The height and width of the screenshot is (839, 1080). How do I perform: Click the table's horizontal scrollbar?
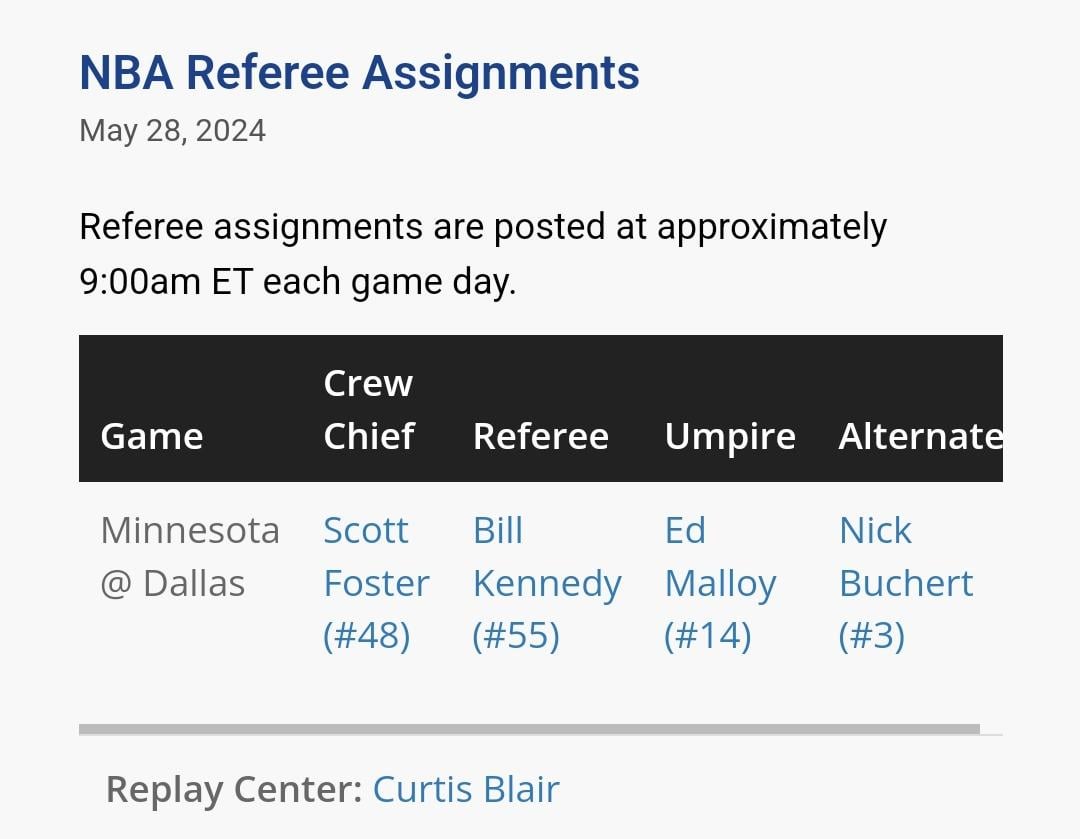click(x=529, y=729)
